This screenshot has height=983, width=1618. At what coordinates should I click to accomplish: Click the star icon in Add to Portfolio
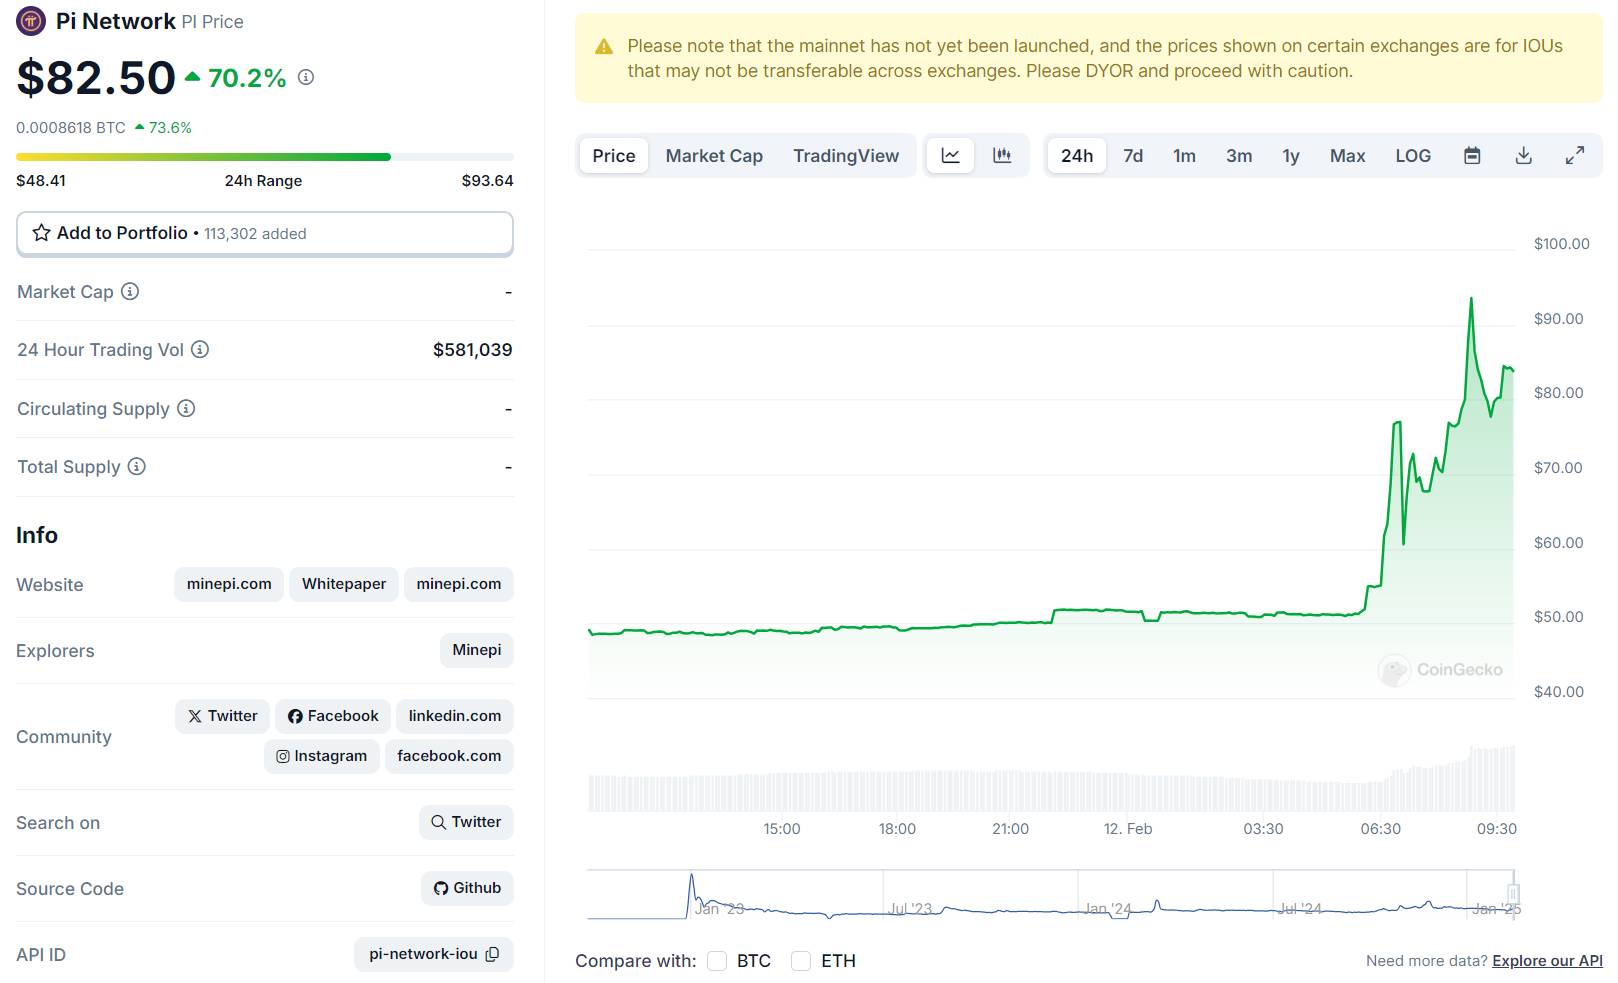coord(41,233)
